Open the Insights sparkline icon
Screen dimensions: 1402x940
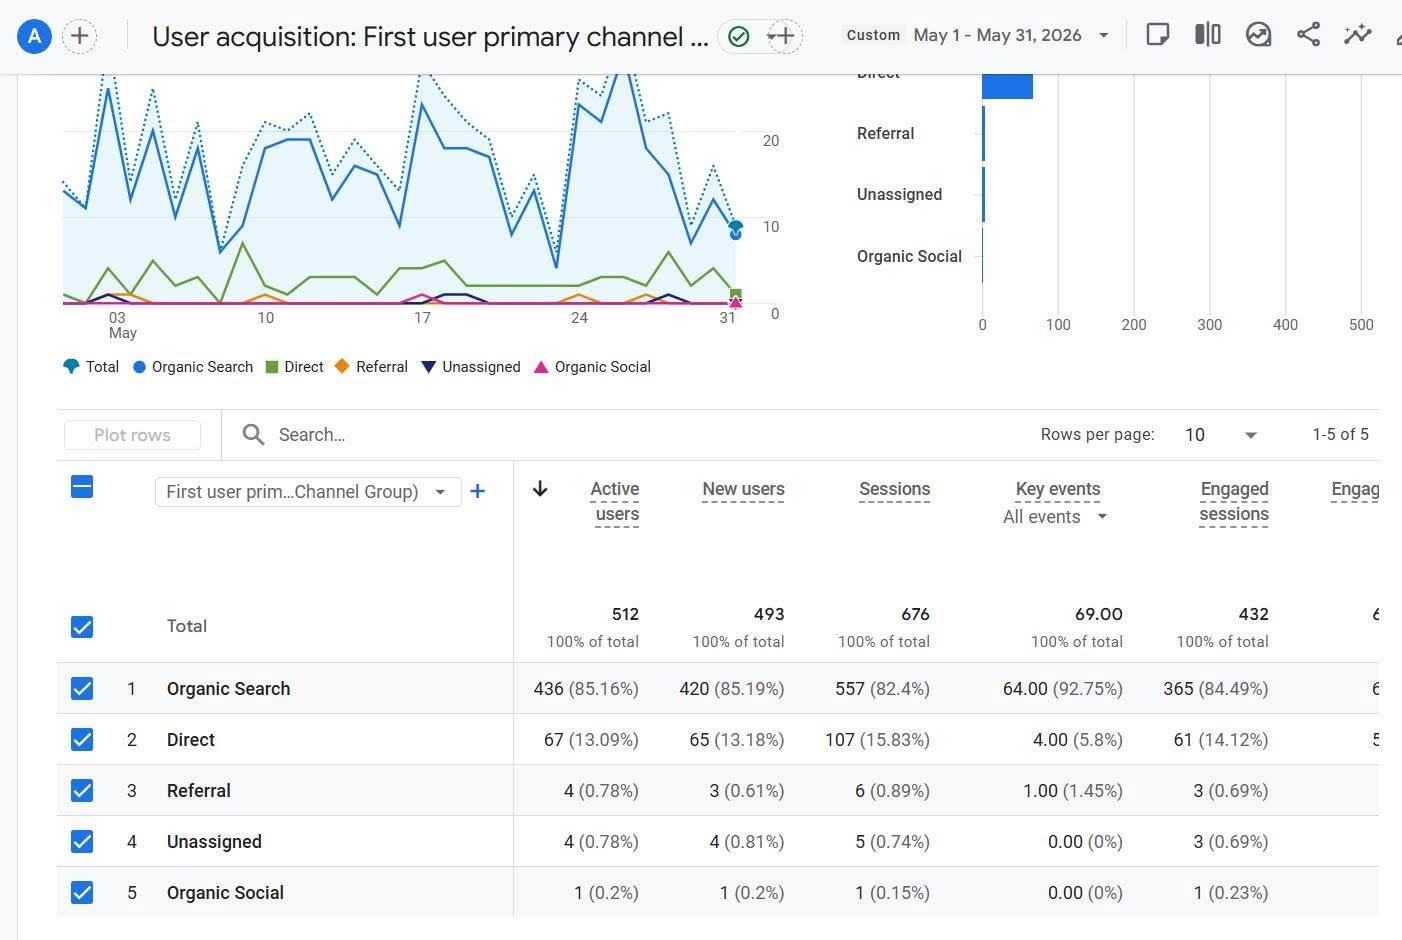point(1357,35)
